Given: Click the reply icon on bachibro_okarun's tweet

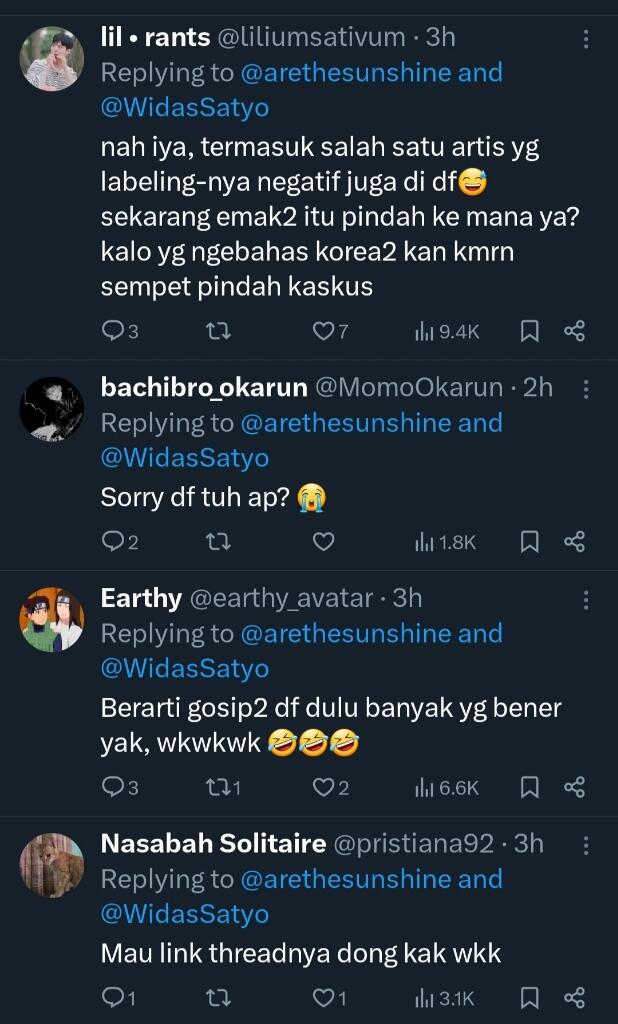Looking at the screenshot, I should pyautogui.click(x=112, y=540).
